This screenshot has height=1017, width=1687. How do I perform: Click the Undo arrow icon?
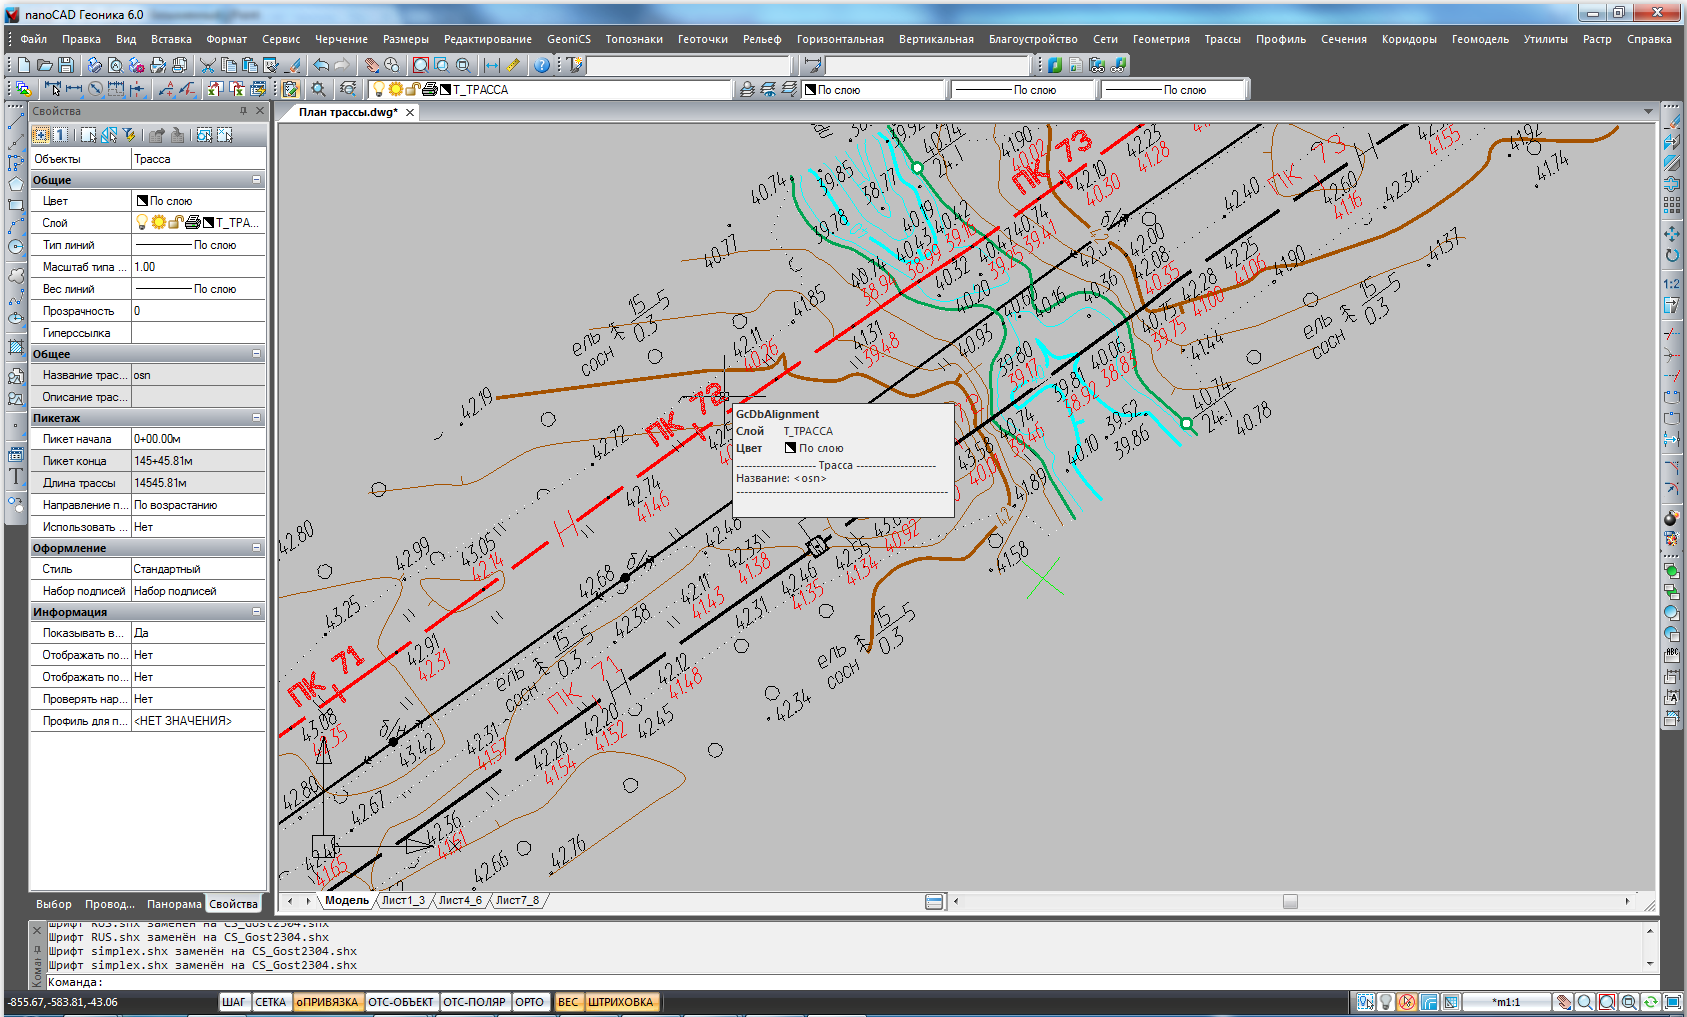(321, 65)
